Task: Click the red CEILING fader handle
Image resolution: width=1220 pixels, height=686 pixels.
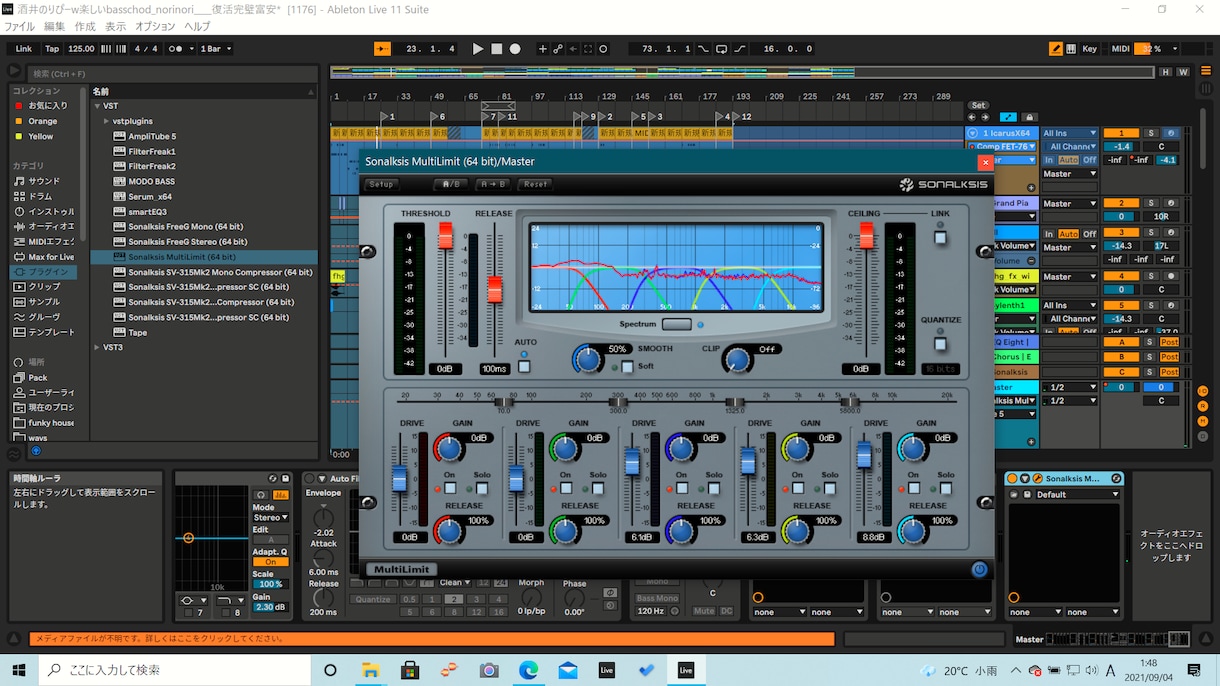Action: [867, 236]
